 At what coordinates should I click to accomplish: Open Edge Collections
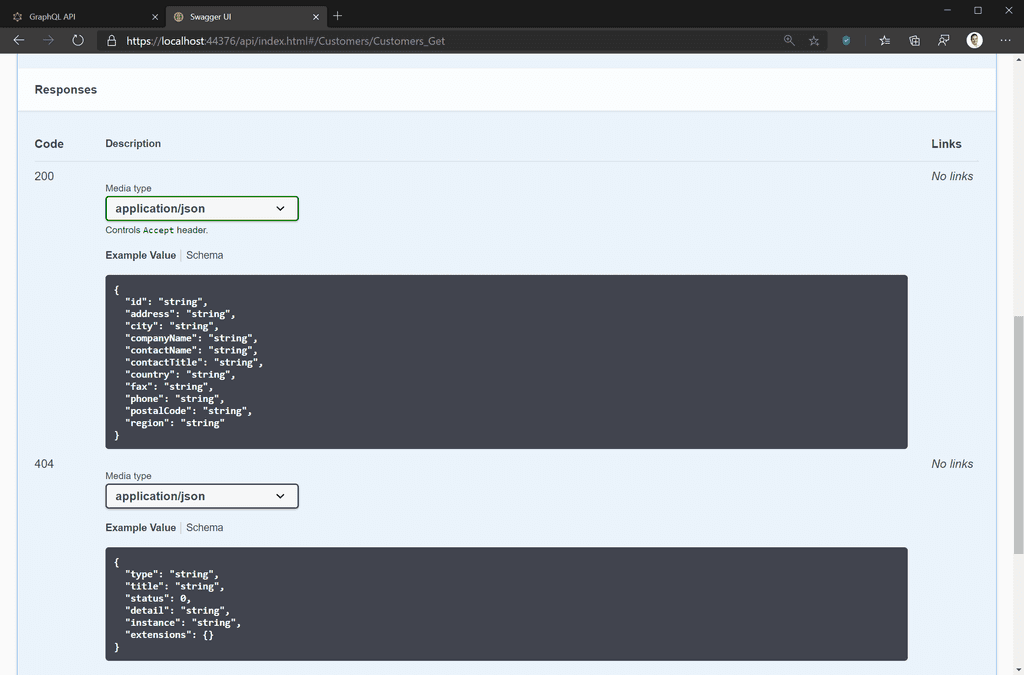(x=914, y=40)
